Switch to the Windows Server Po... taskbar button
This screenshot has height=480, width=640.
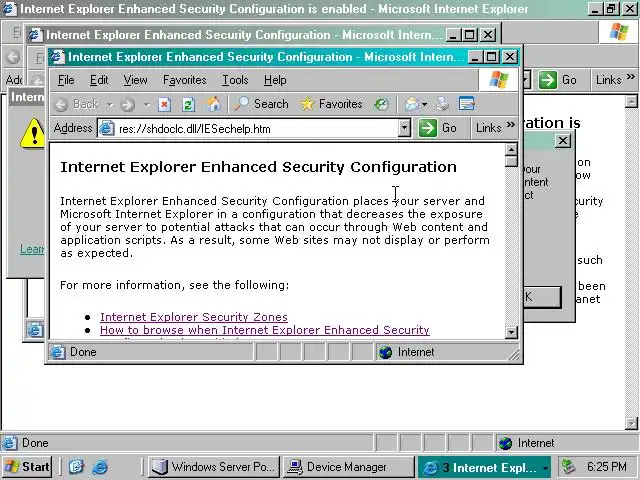click(x=213, y=467)
